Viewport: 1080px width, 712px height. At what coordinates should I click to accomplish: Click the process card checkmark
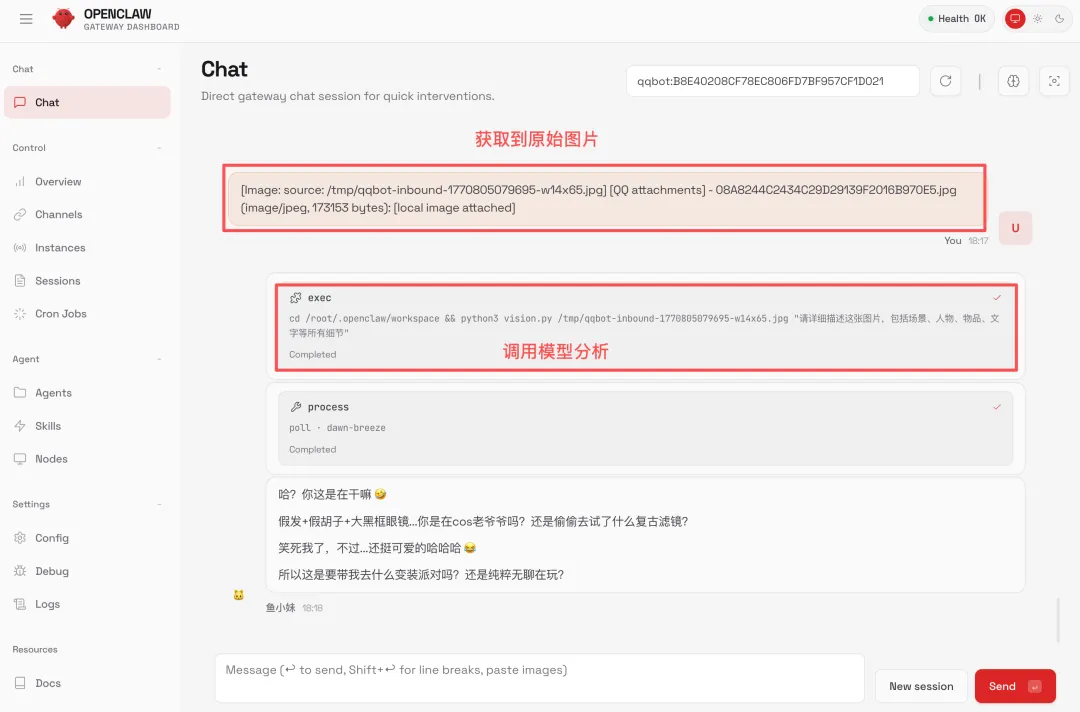pos(997,407)
